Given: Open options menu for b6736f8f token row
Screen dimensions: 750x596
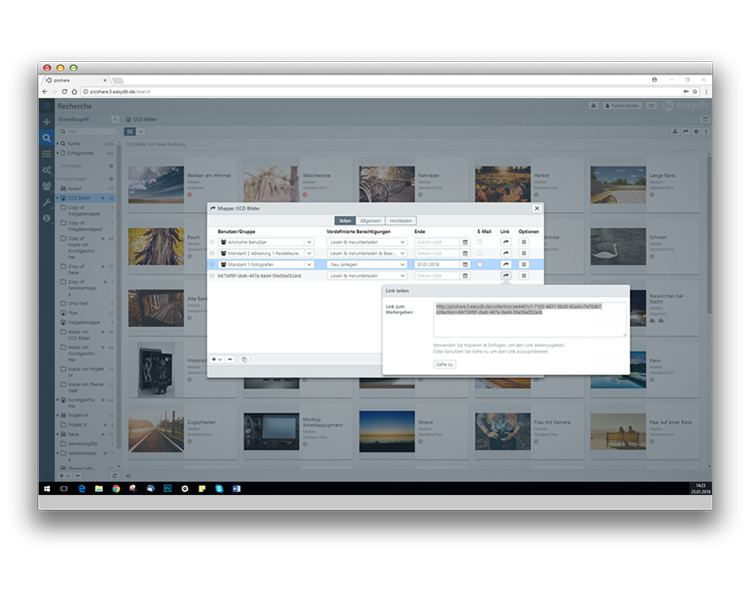Looking at the screenshot, I should click(x=524, y=276).
